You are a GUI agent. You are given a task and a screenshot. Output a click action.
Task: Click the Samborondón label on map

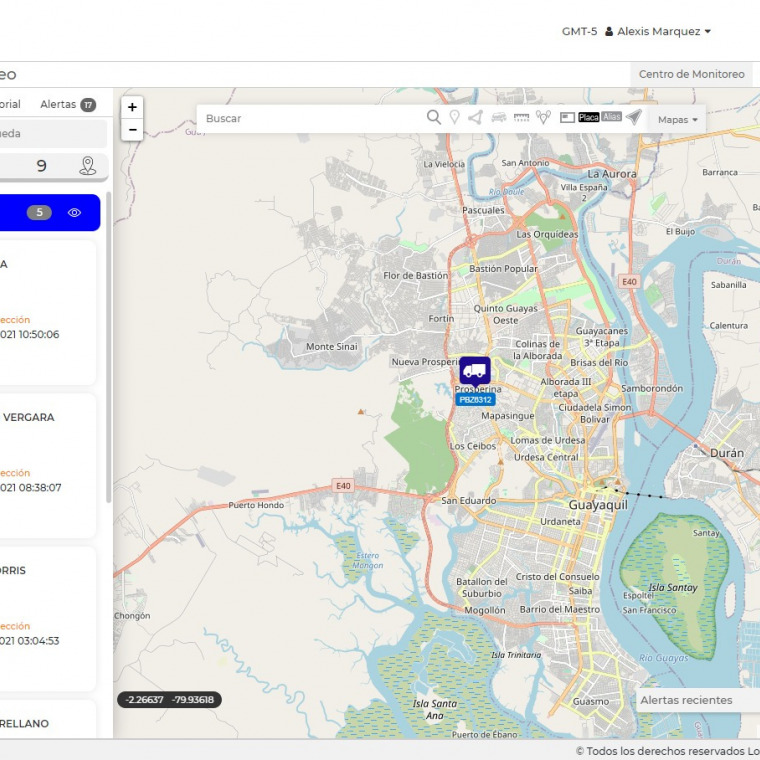pyautogui.click(x=652, y=388)
